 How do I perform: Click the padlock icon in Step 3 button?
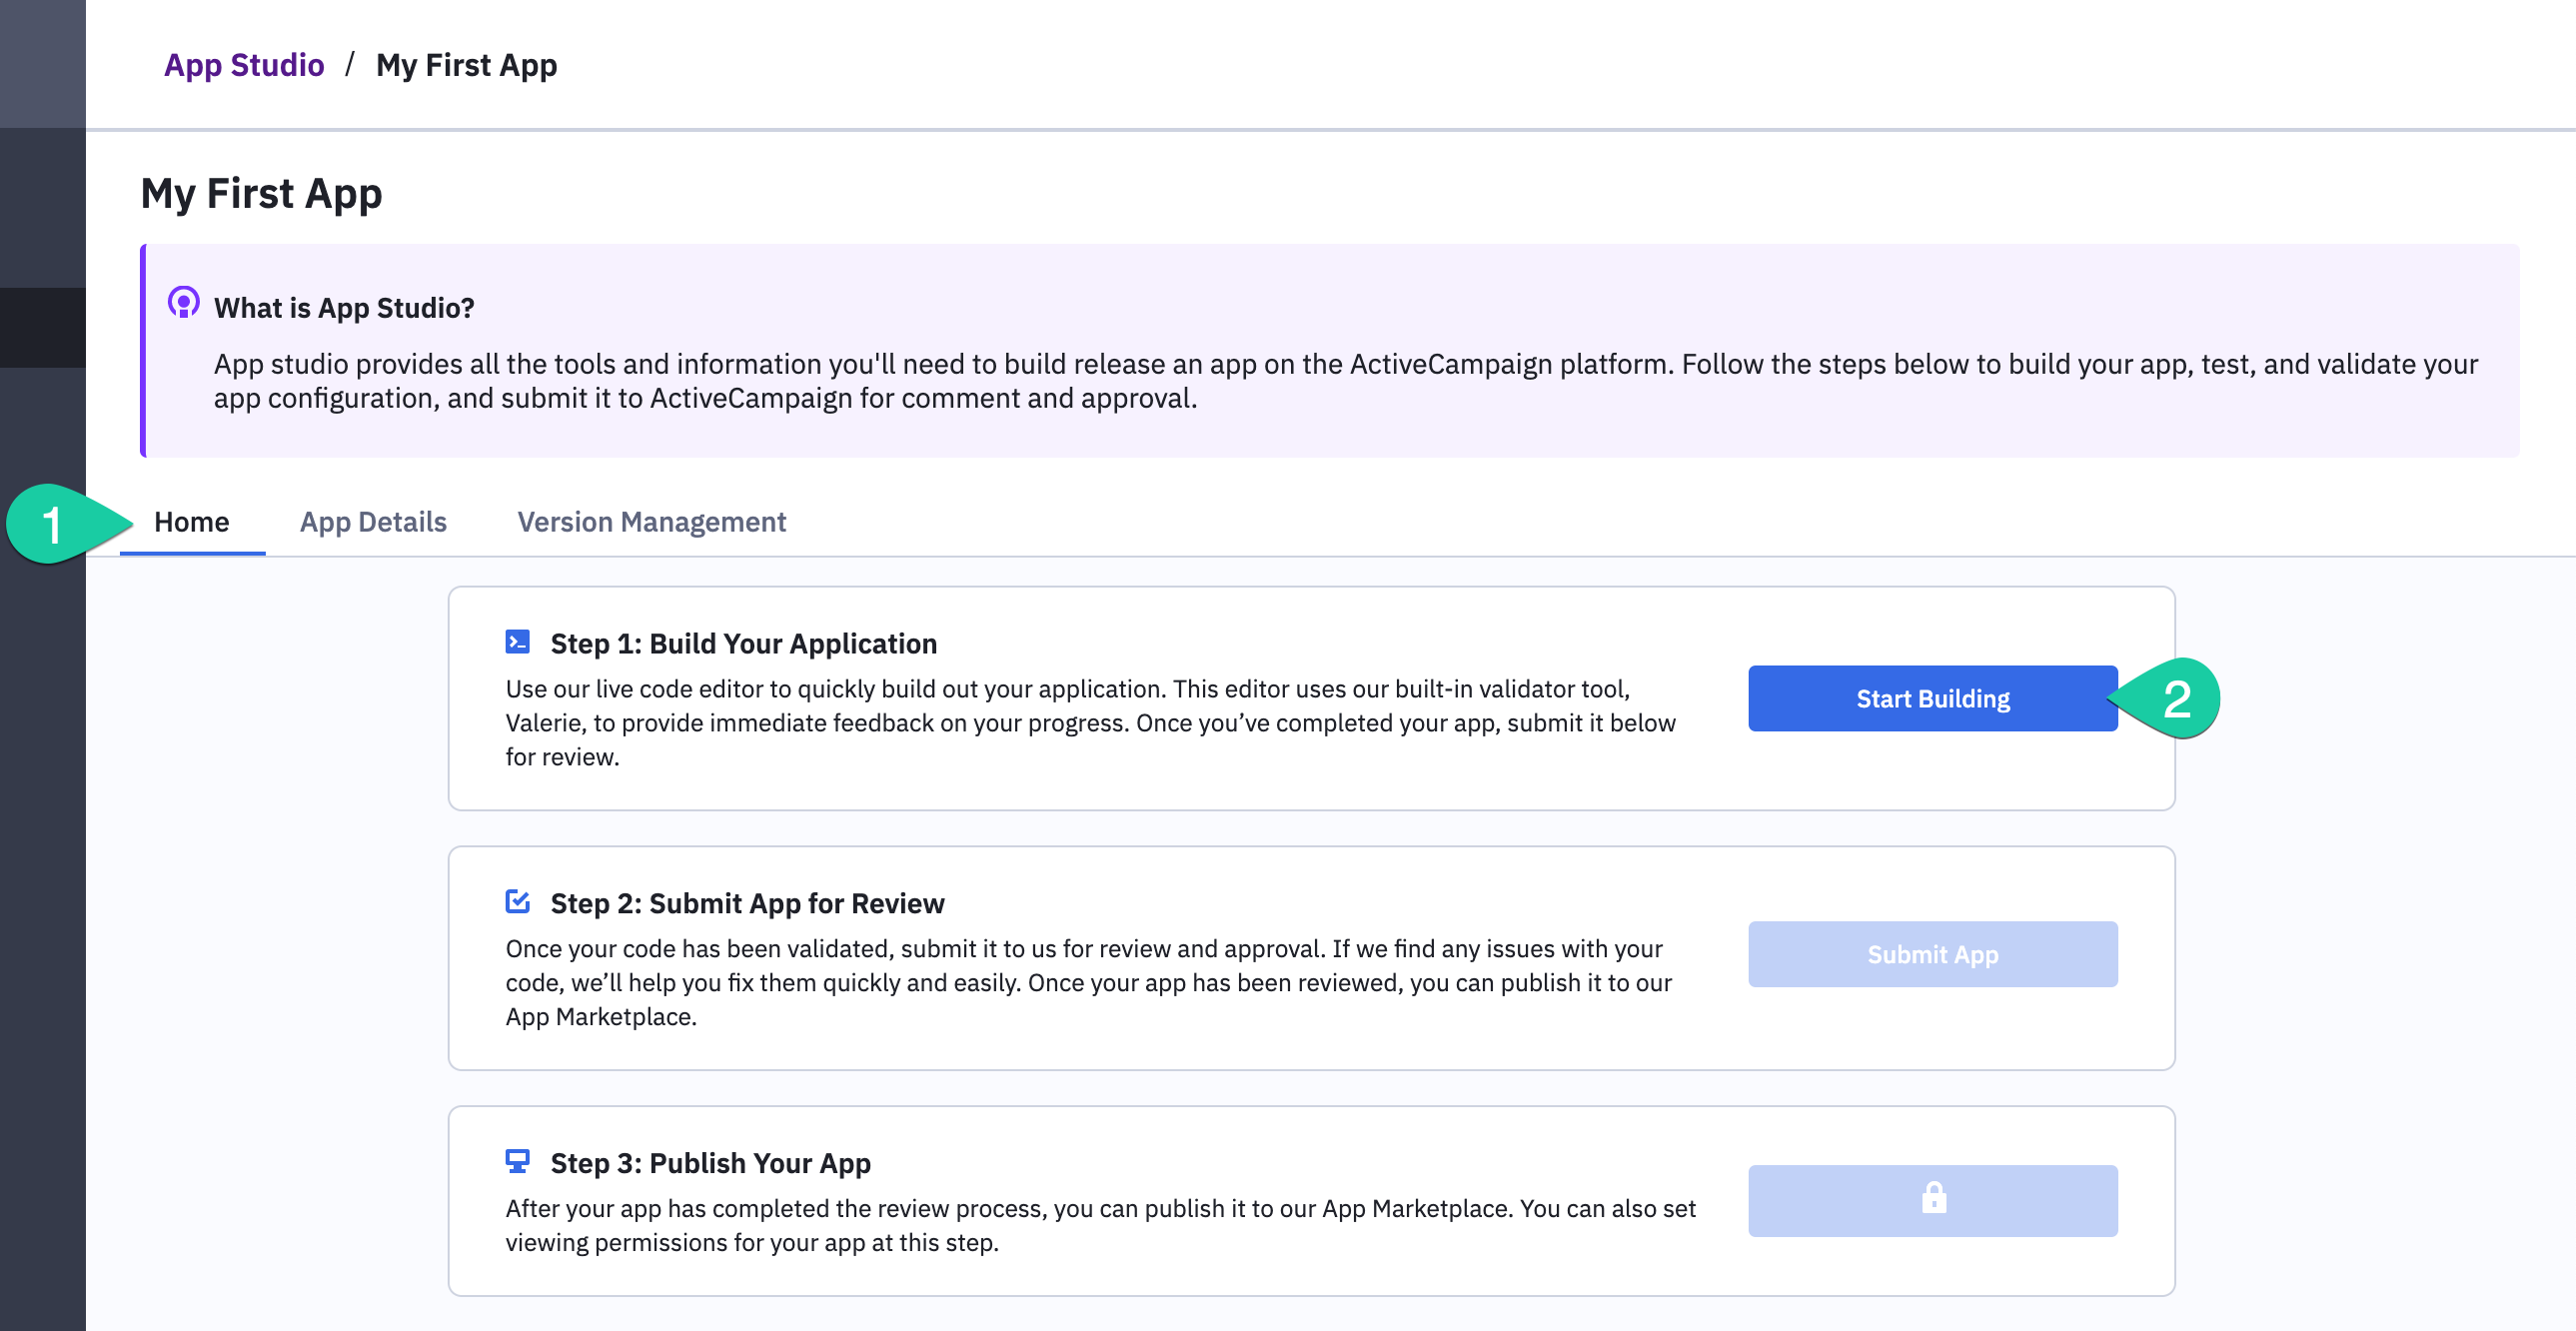1933,1197
